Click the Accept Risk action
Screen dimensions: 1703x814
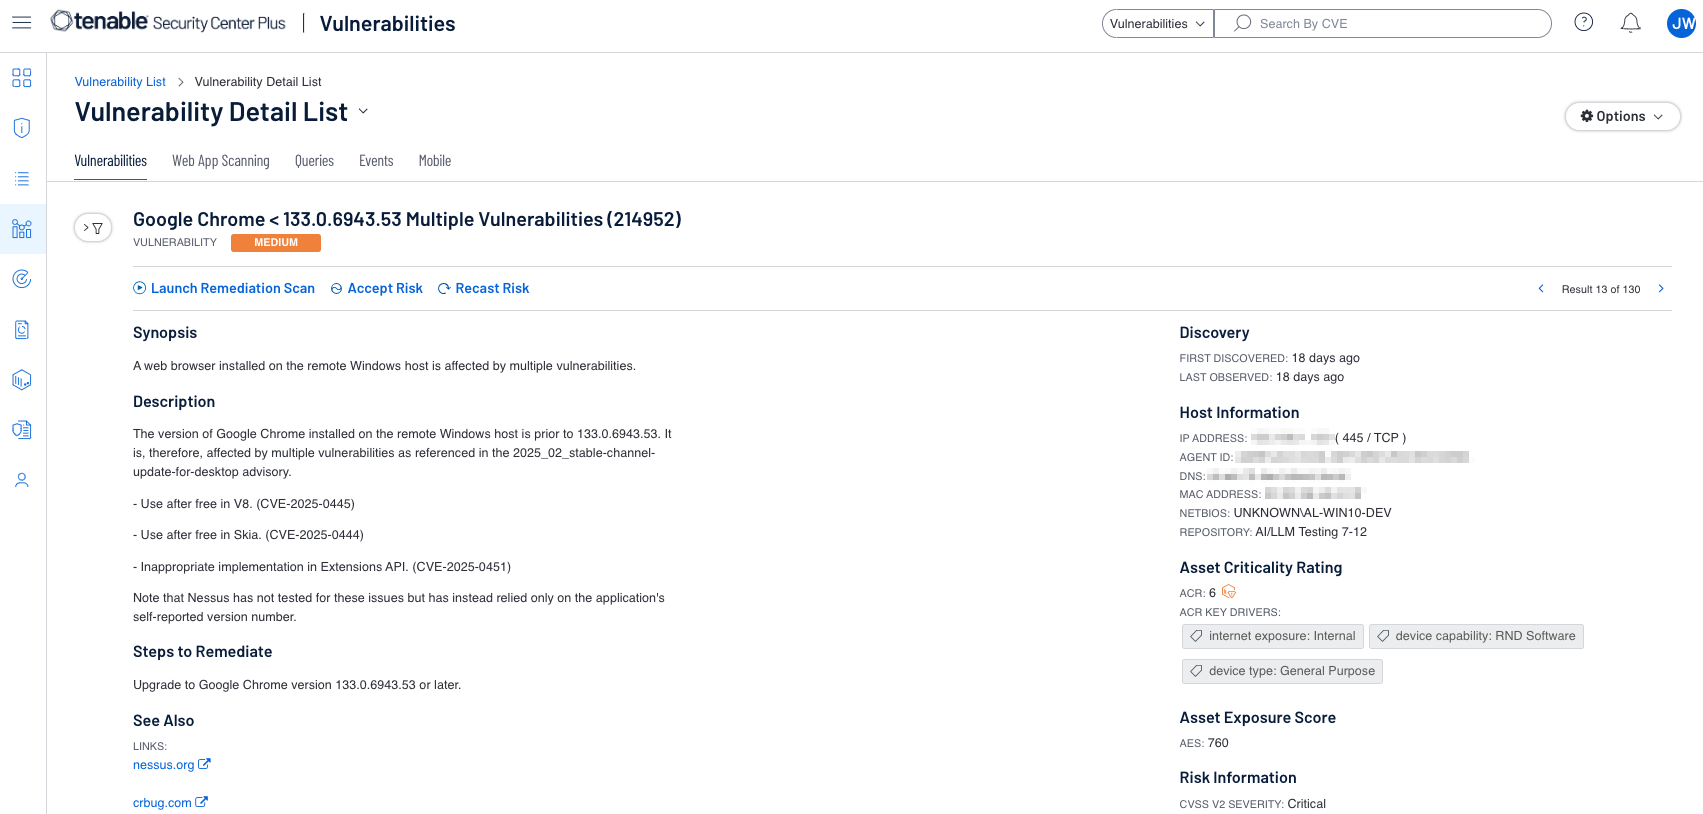click(x=377, y=288)
